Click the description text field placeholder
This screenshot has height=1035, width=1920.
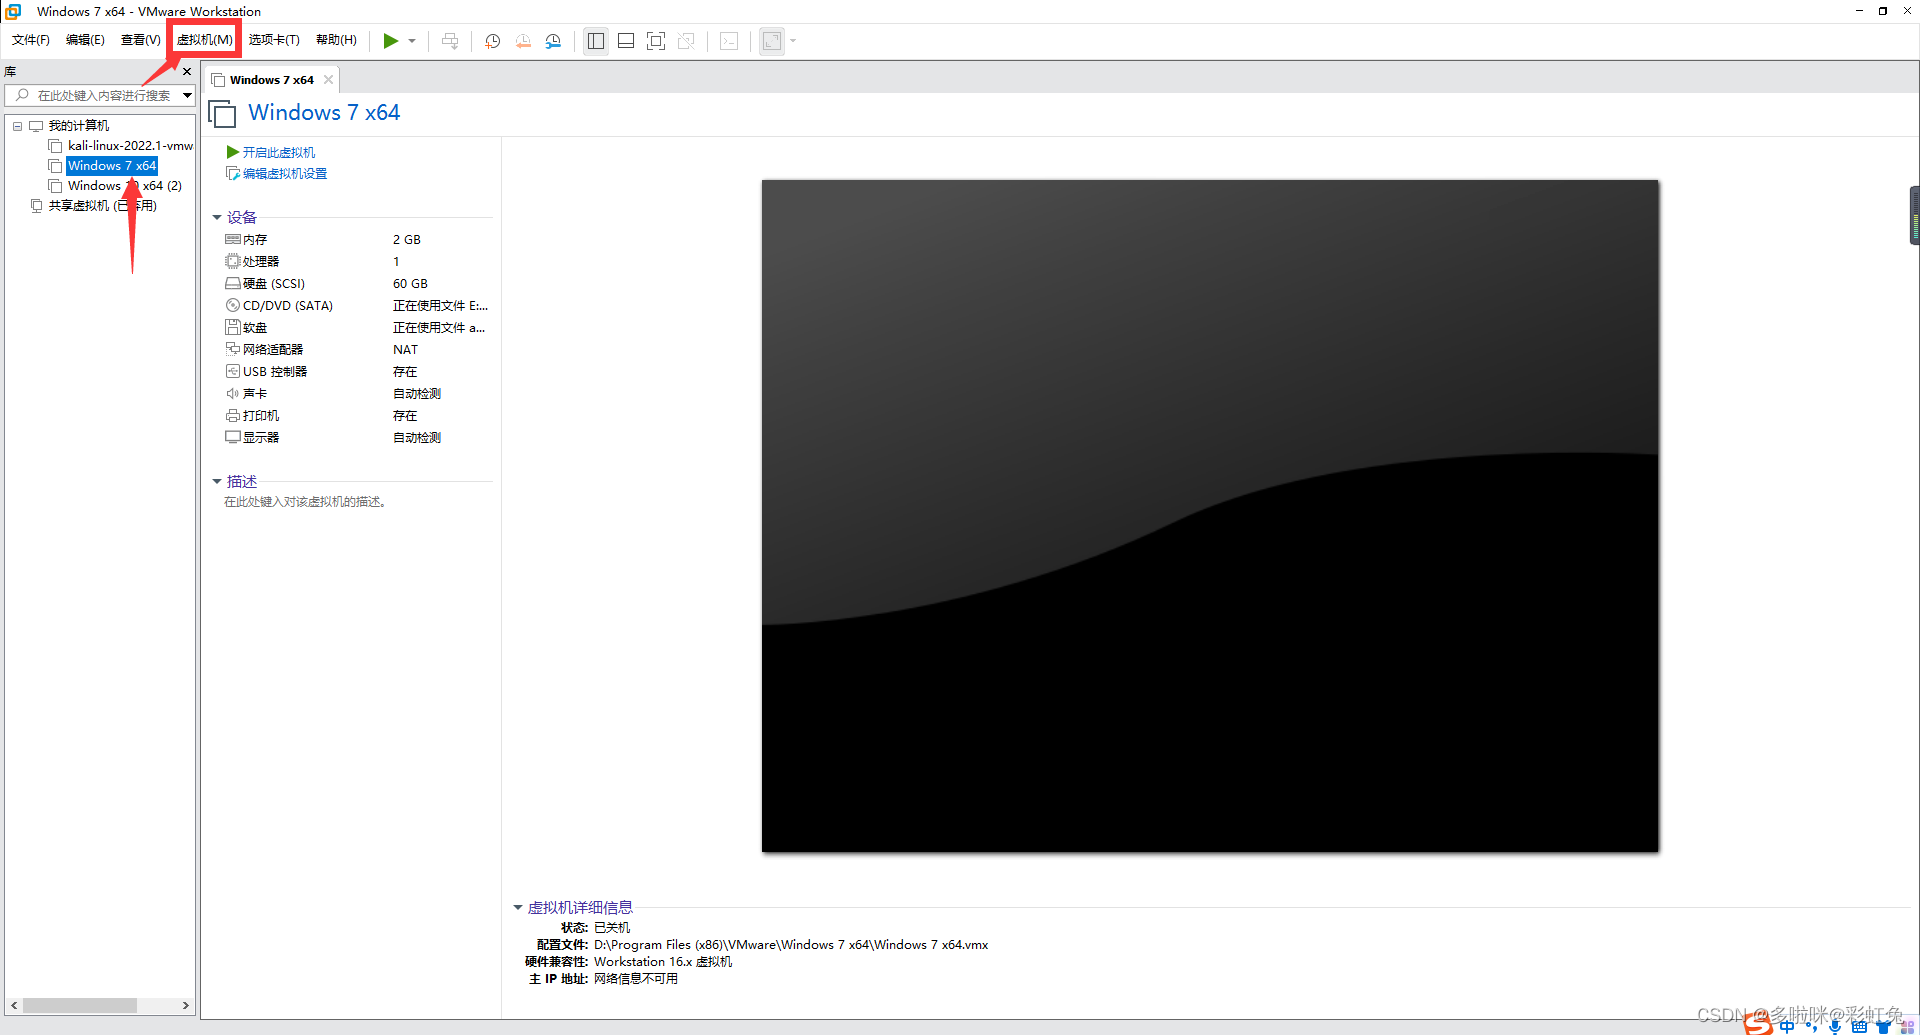305,502
